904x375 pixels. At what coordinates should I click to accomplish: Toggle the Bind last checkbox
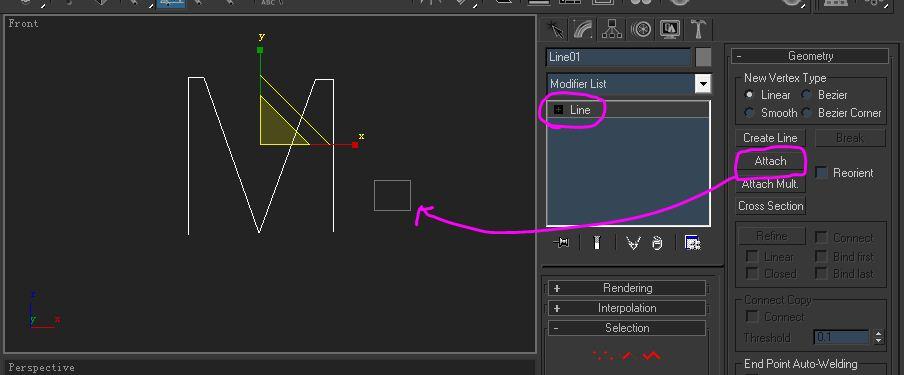(821, 273)
